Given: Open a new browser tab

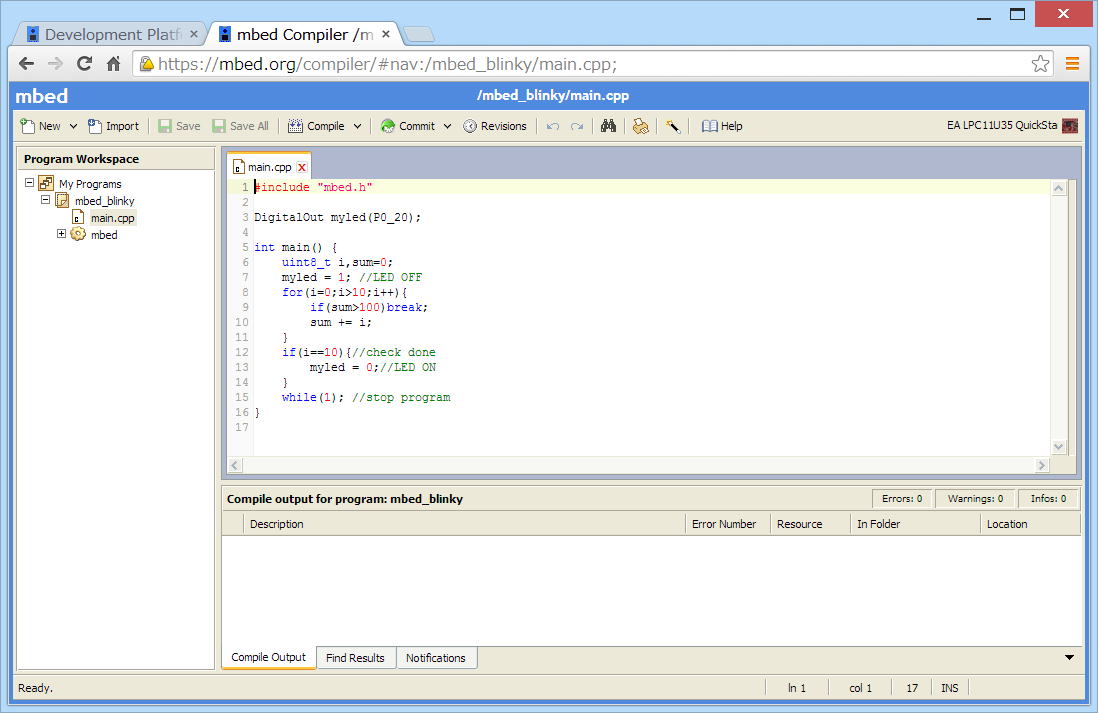Looking at the screenshot, I should click(x=419, y=34).
